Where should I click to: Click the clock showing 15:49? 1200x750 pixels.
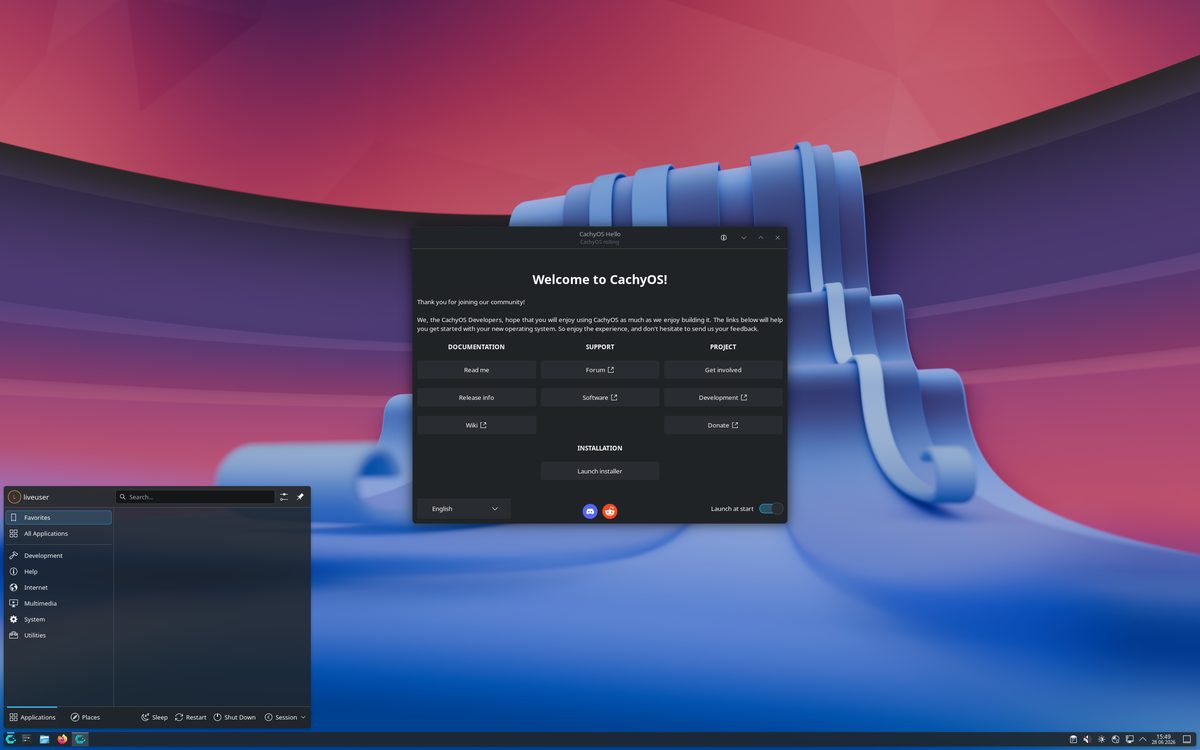tap(1164, 737)
